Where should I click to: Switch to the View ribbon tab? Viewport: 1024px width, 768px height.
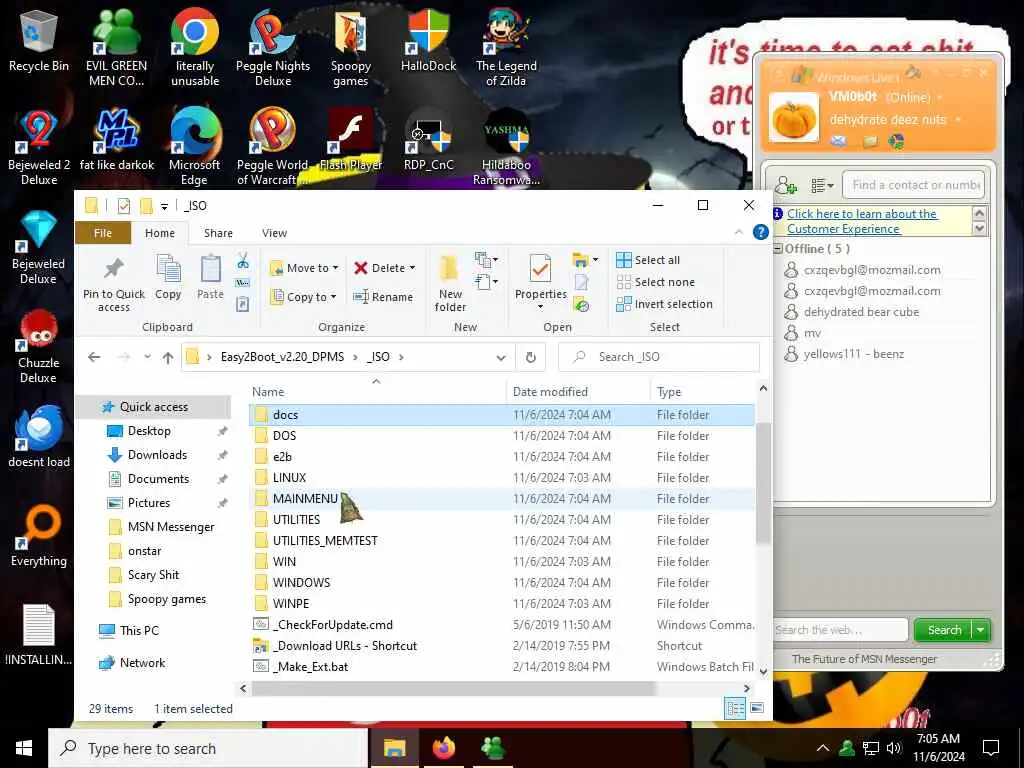[274, 233]
